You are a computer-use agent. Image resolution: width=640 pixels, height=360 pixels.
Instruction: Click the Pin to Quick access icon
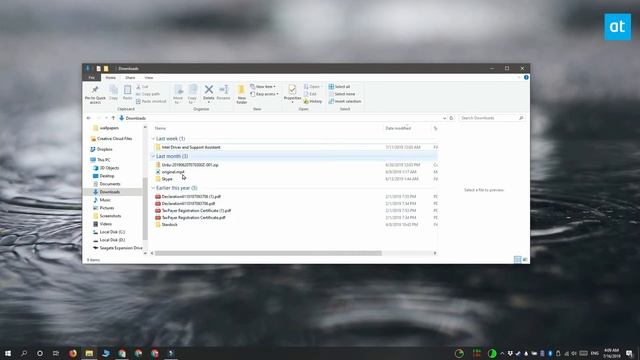point(95,90)
